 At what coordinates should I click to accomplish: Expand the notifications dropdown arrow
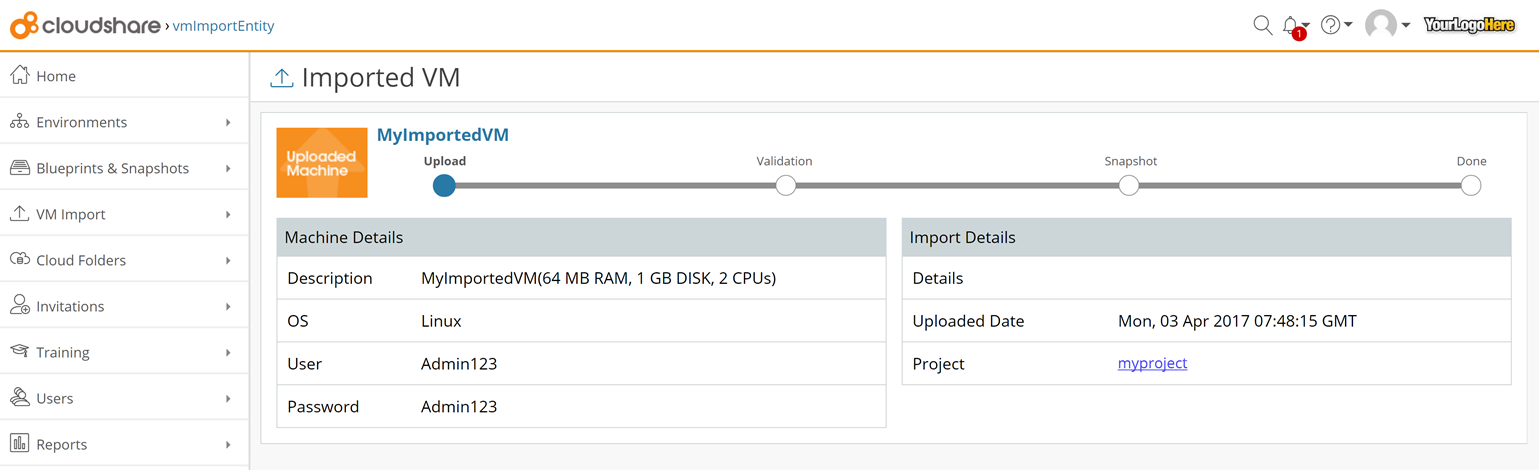coord(1306,25)
